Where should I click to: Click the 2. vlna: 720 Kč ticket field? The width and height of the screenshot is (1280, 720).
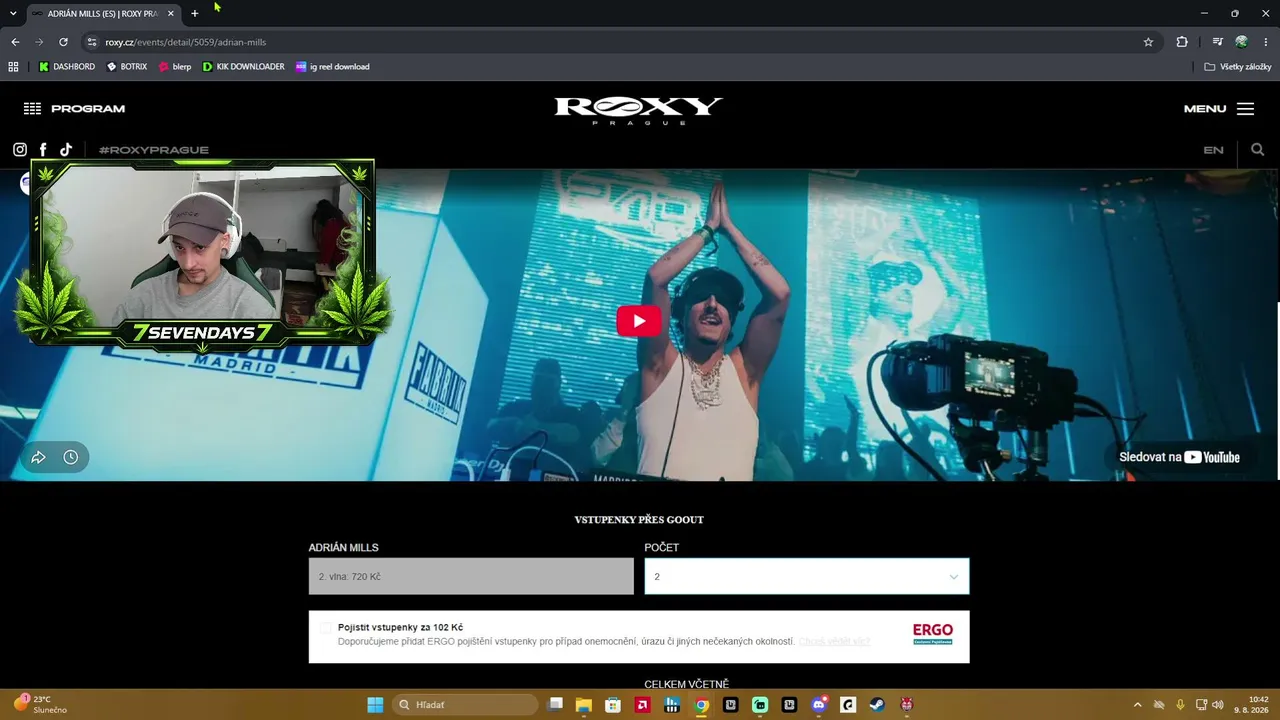(471, 576)
